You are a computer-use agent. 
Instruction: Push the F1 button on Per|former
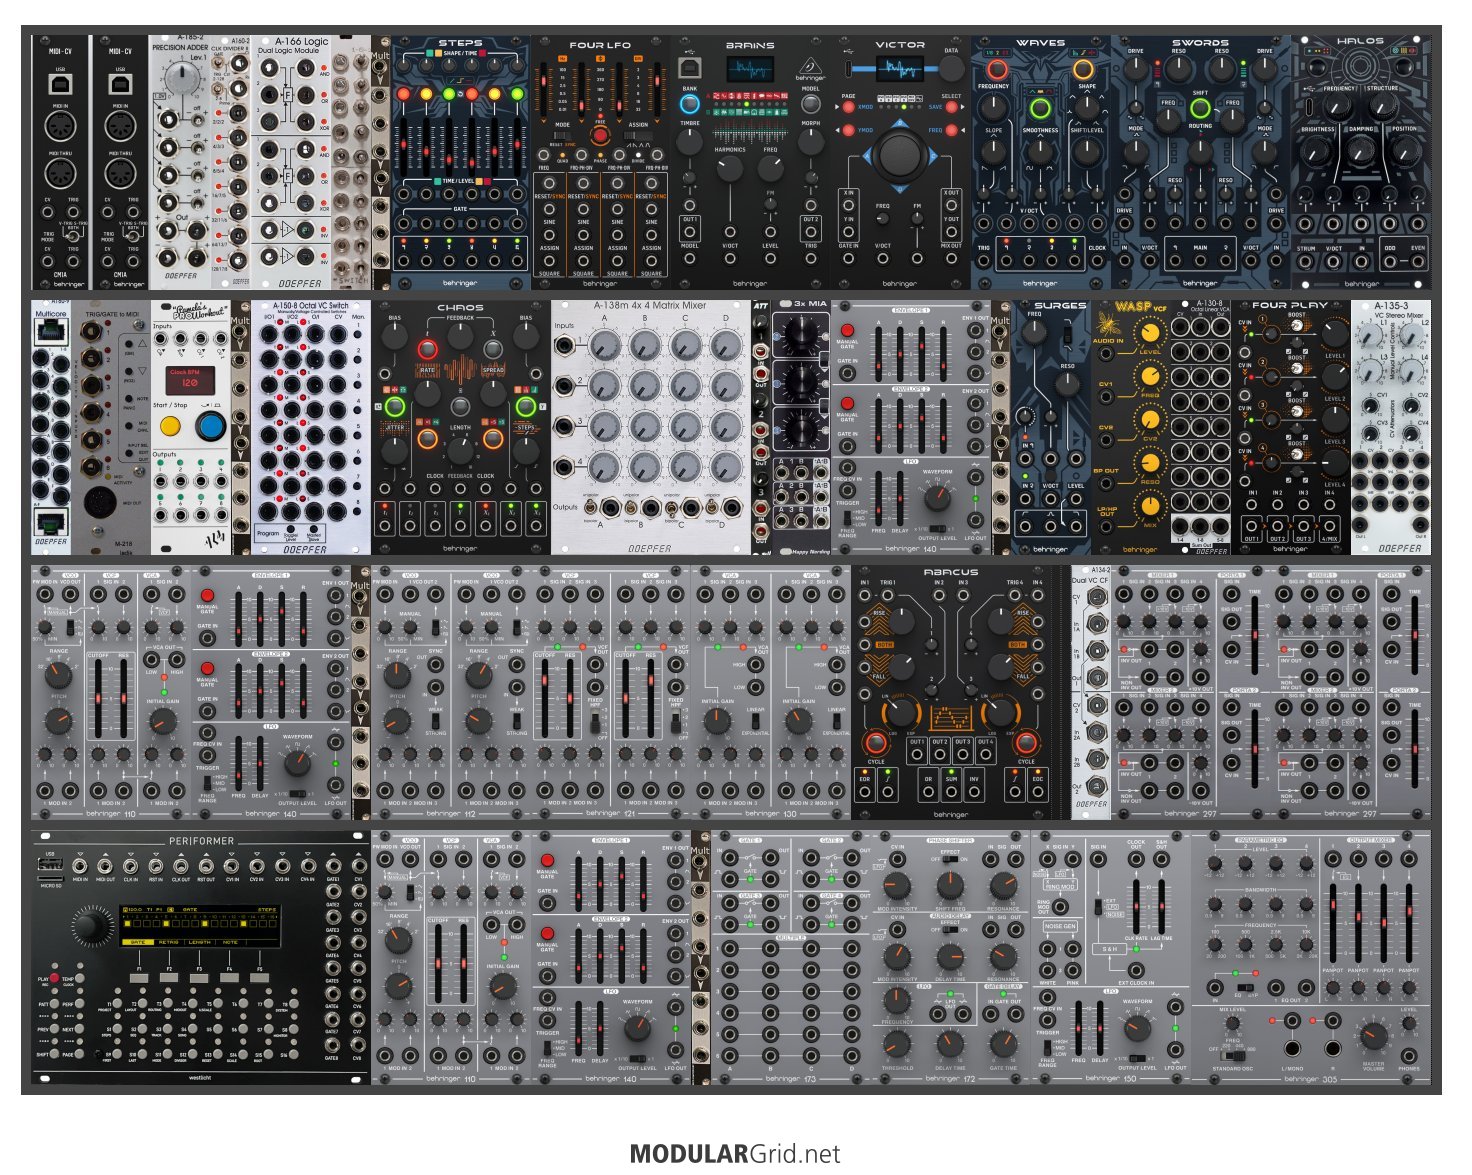139,978
